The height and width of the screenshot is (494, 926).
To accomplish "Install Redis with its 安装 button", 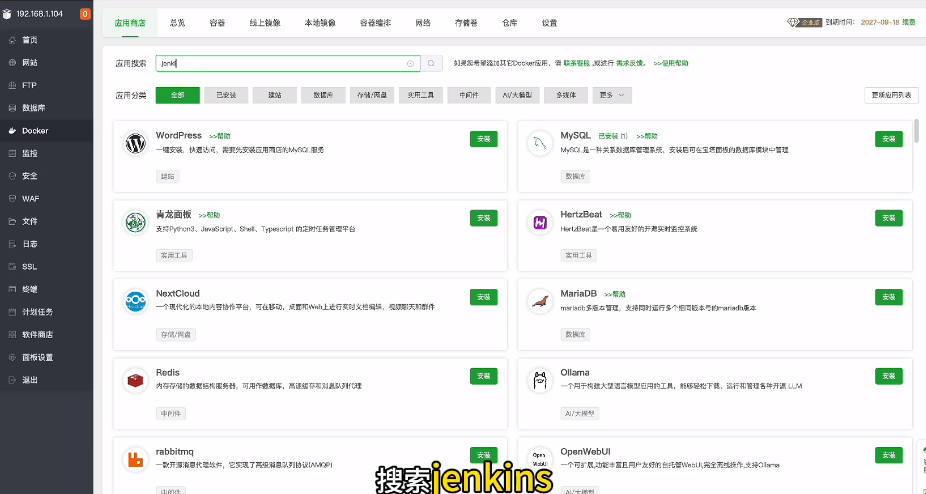I will pos(484,376).
